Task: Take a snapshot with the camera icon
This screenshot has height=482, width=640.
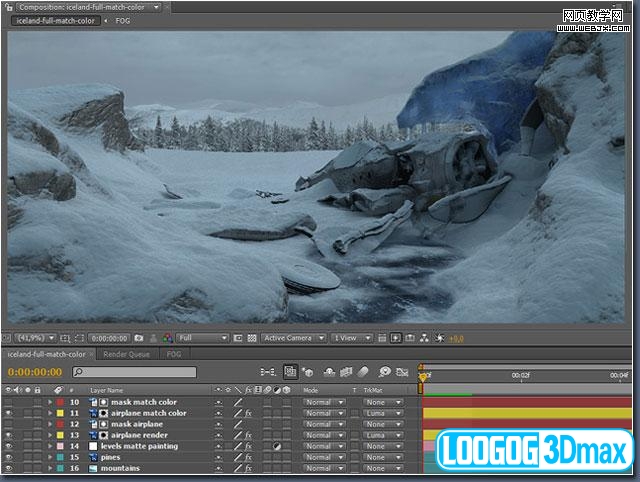Action: [139, 338]
